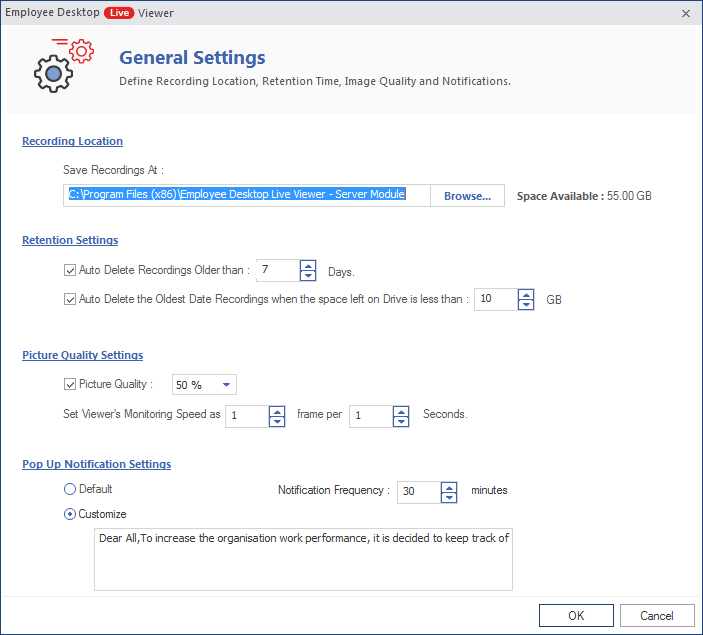Screen dimensions: 703x635
Task: Open the Picture Quality 50 % dropdown
Action: pyautogui.click(x=204, y=385)
